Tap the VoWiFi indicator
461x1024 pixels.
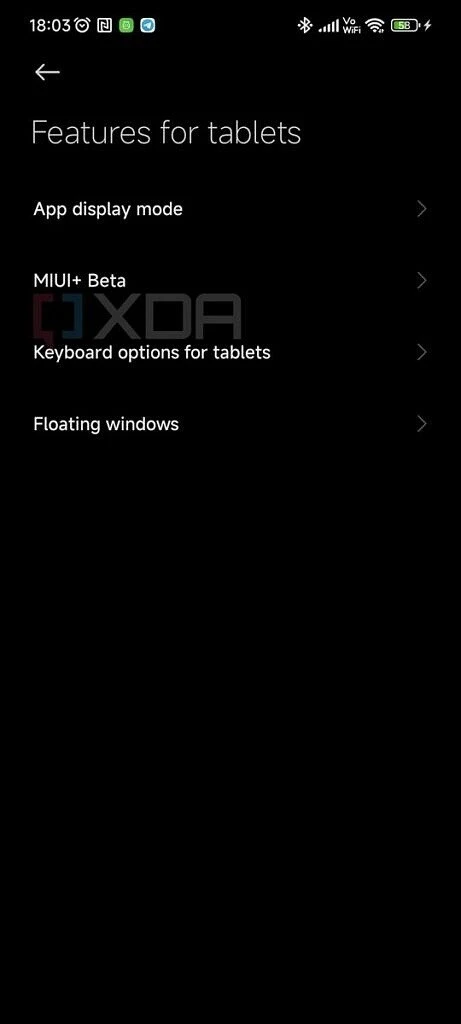[351, 26]
